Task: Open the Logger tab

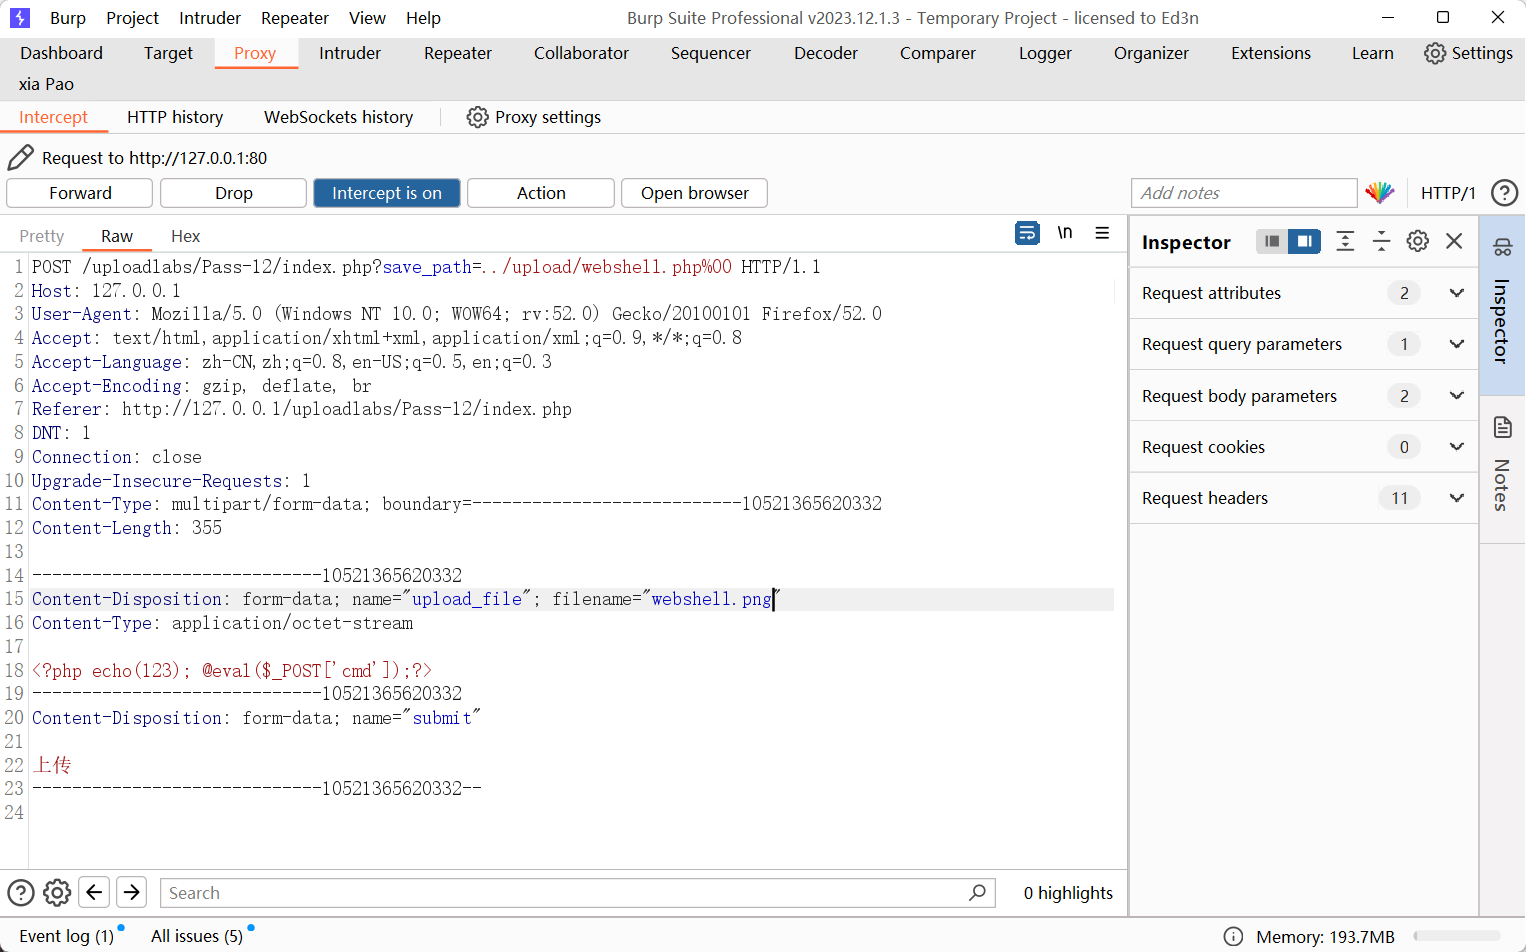Action: (1045, 53)
